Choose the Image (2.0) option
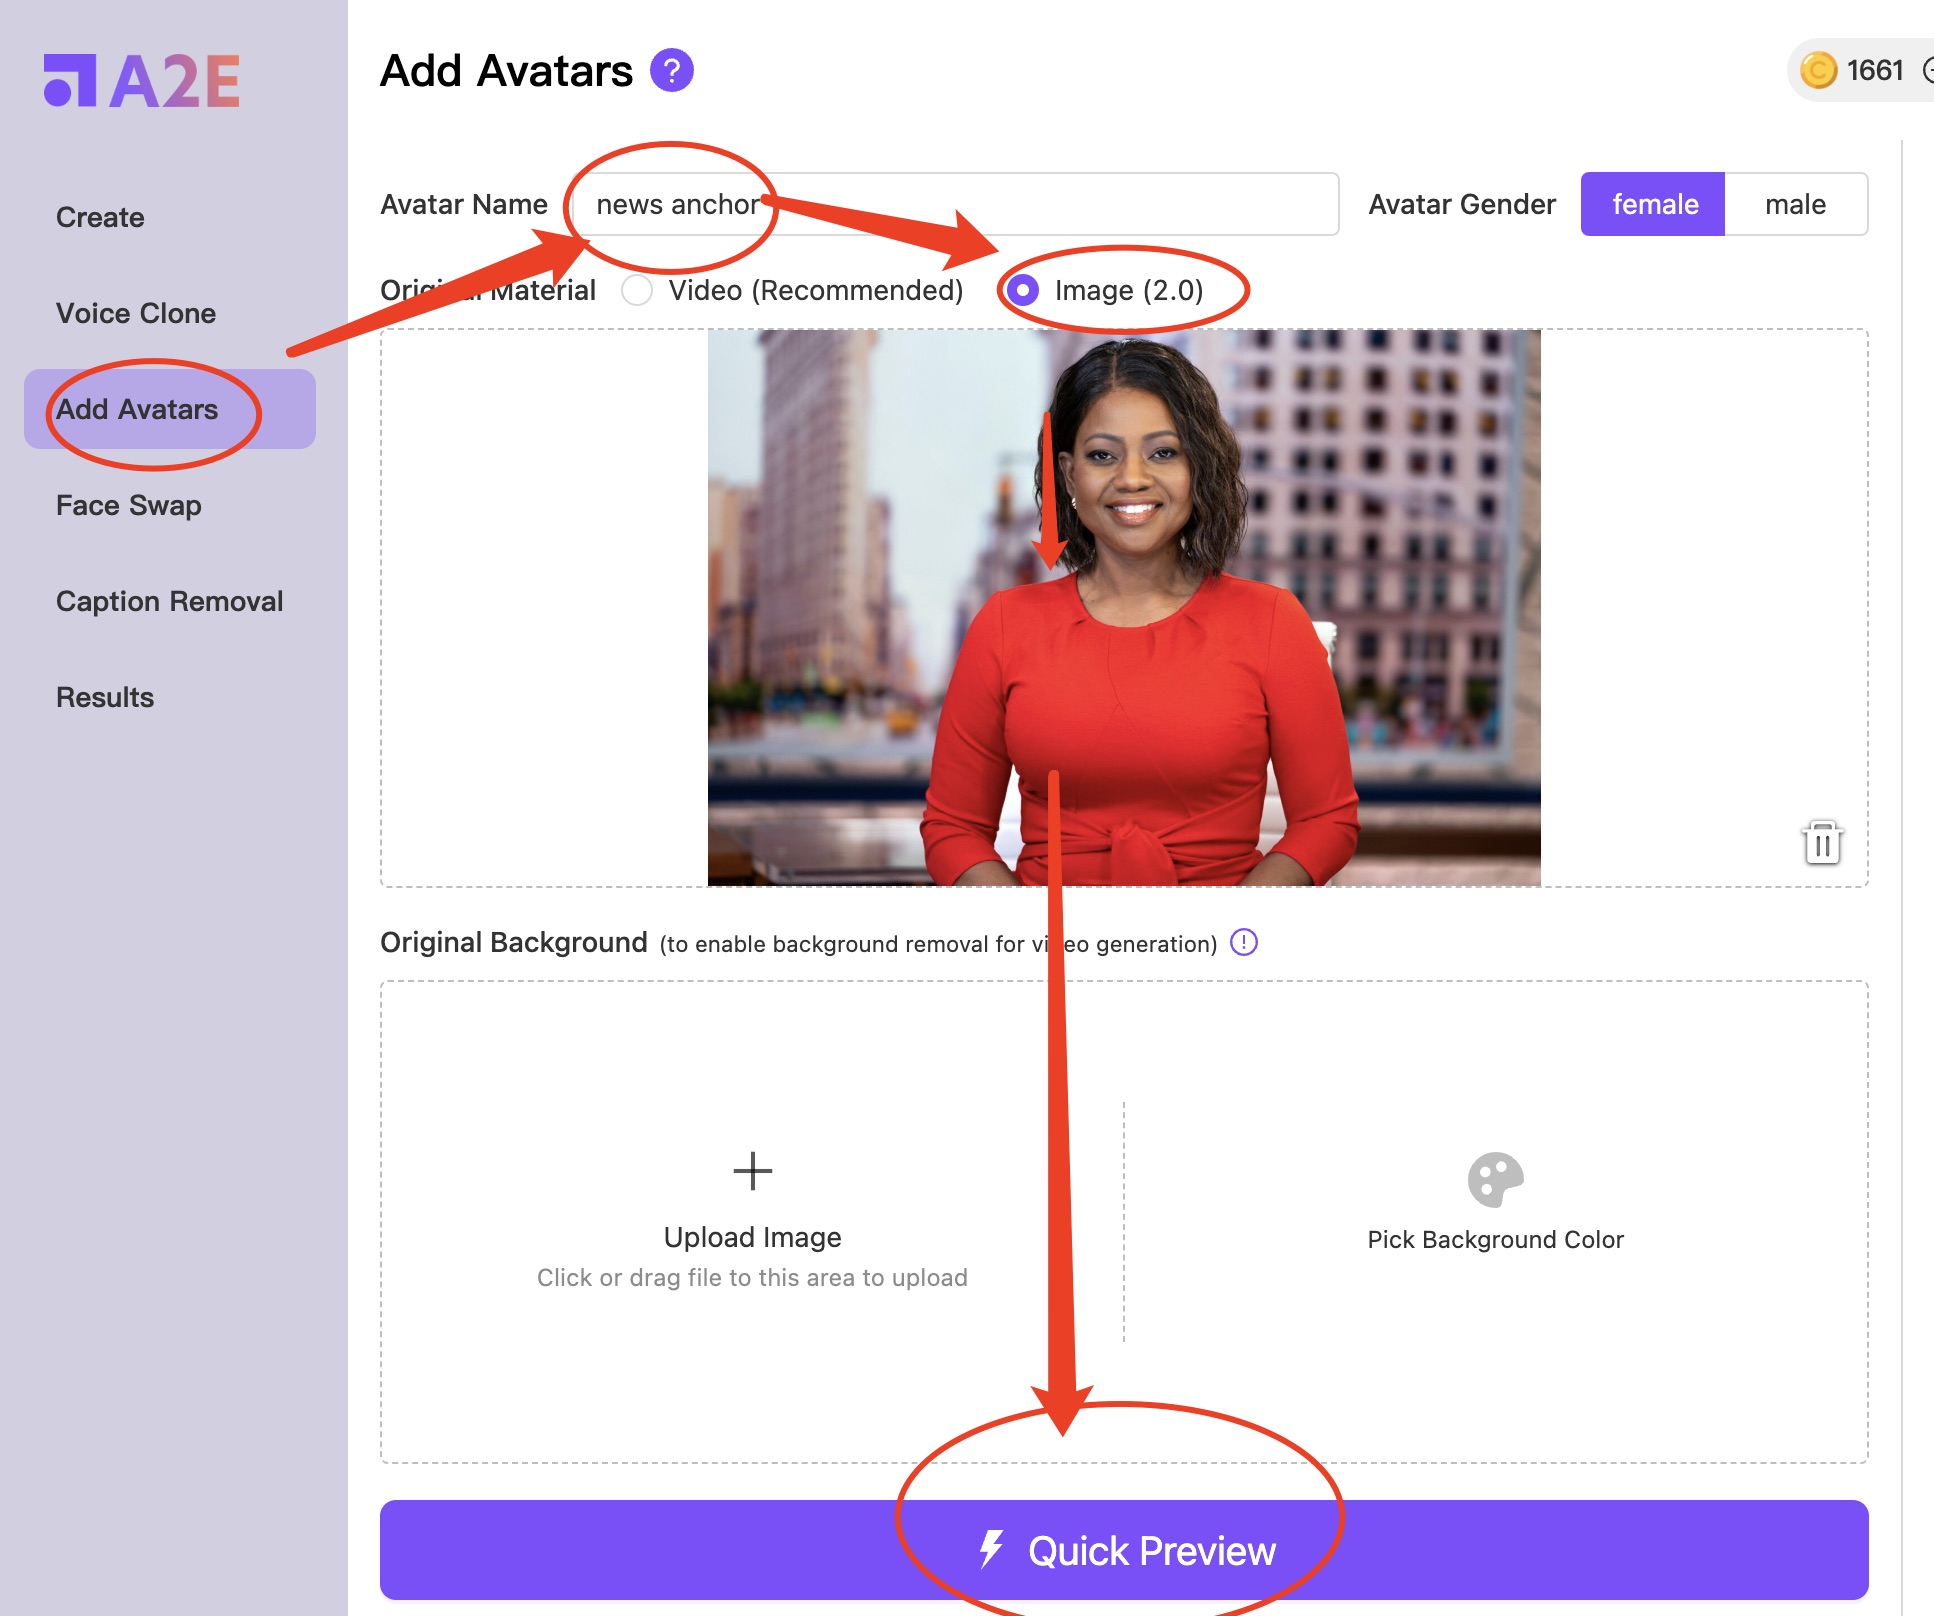This screenshot has height=1616, width=1934. tap(1025, 291)
